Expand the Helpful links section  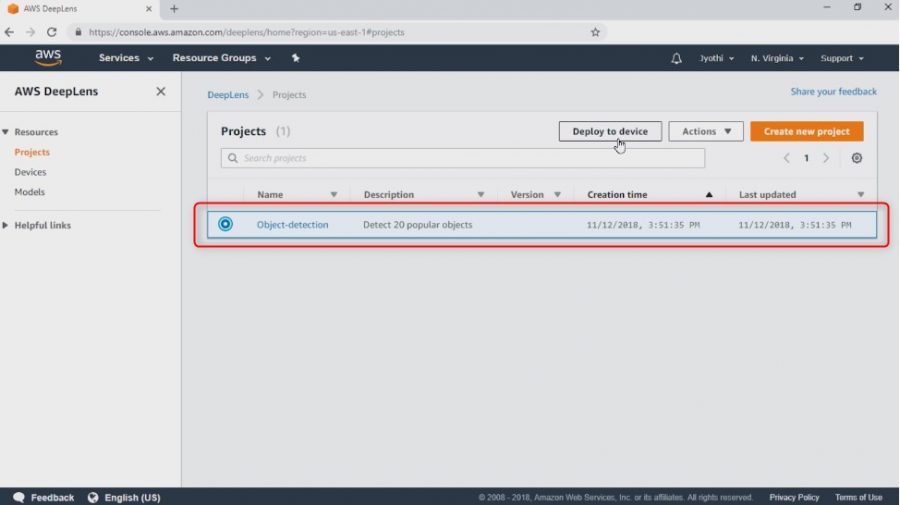coord(5,226)
